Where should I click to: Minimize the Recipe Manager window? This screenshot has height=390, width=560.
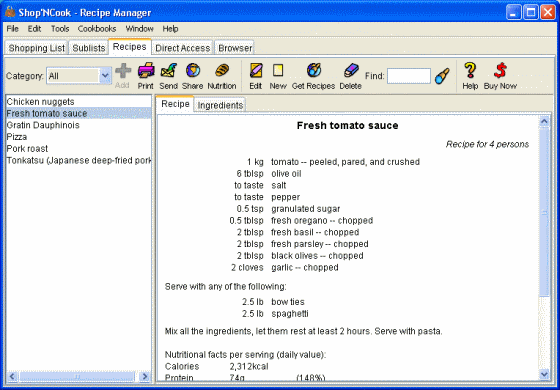514,12
